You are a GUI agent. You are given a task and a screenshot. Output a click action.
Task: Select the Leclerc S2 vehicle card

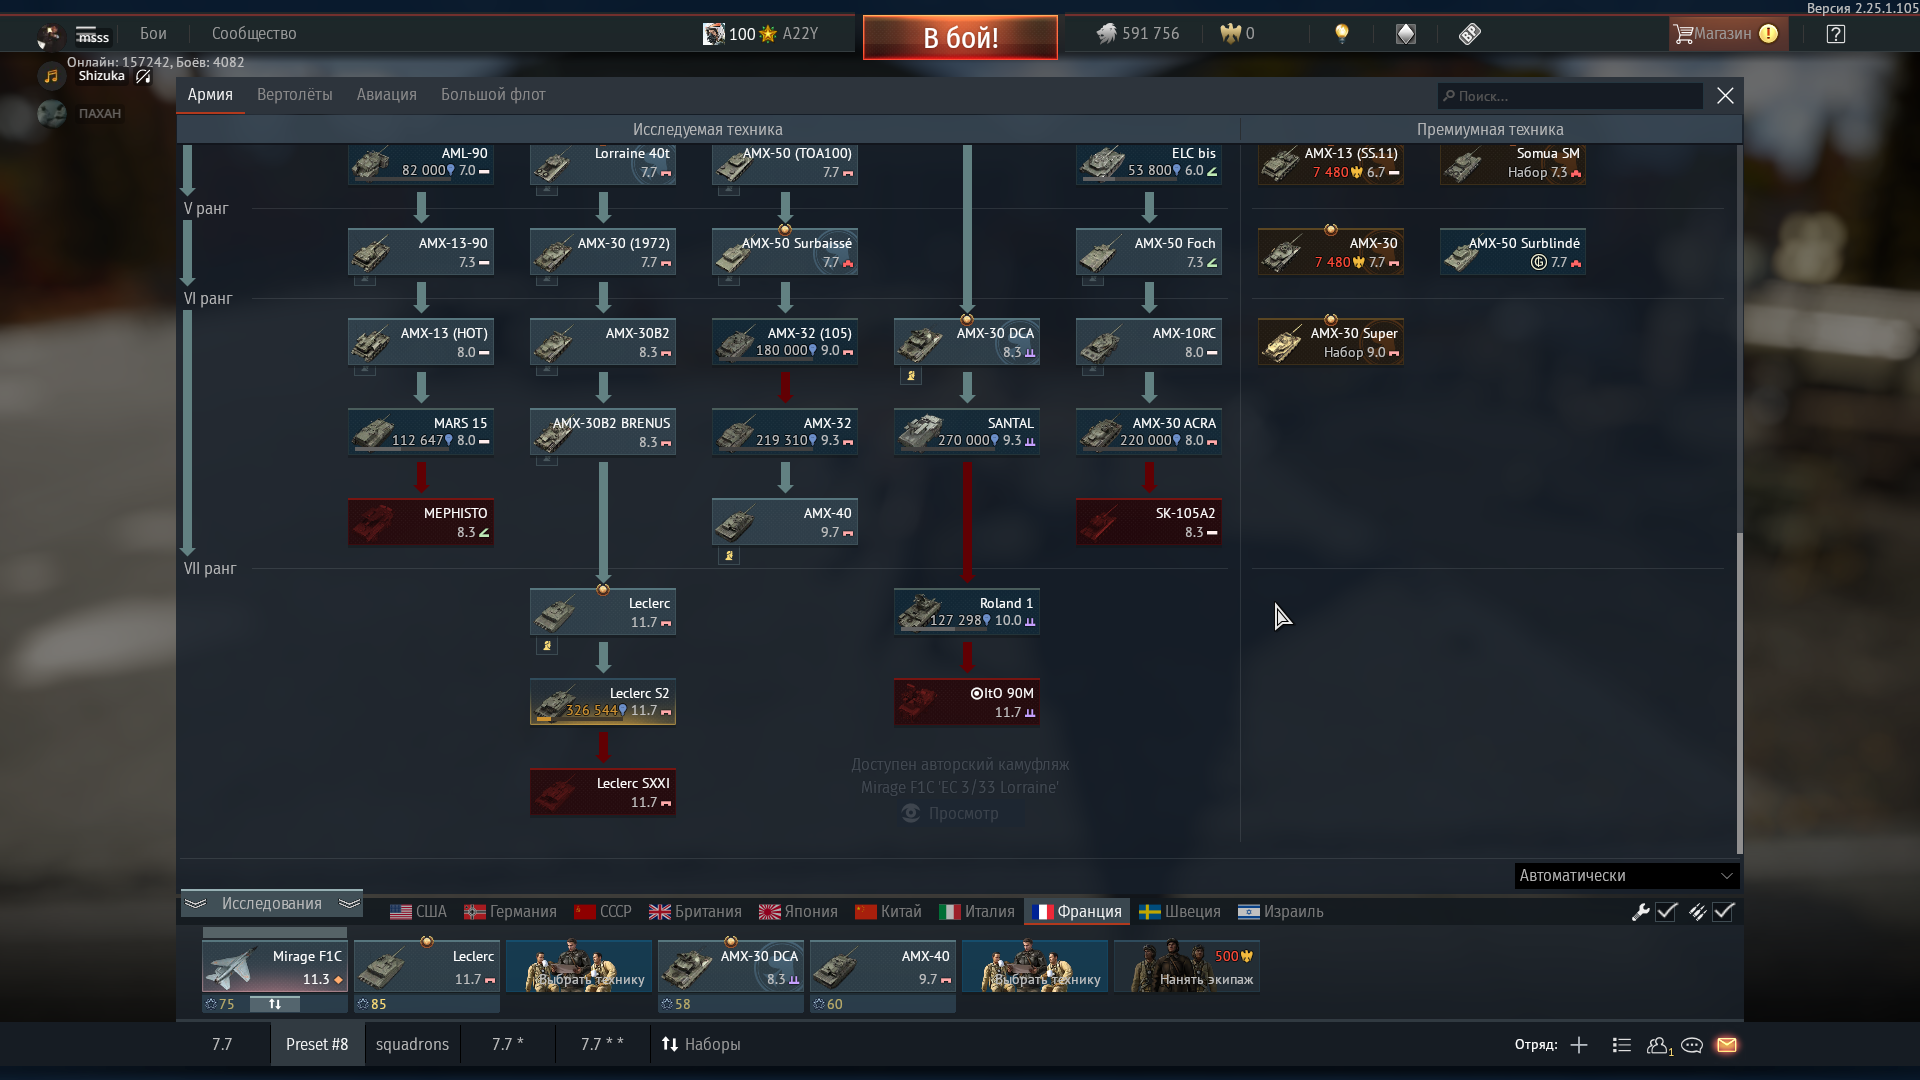603,702
